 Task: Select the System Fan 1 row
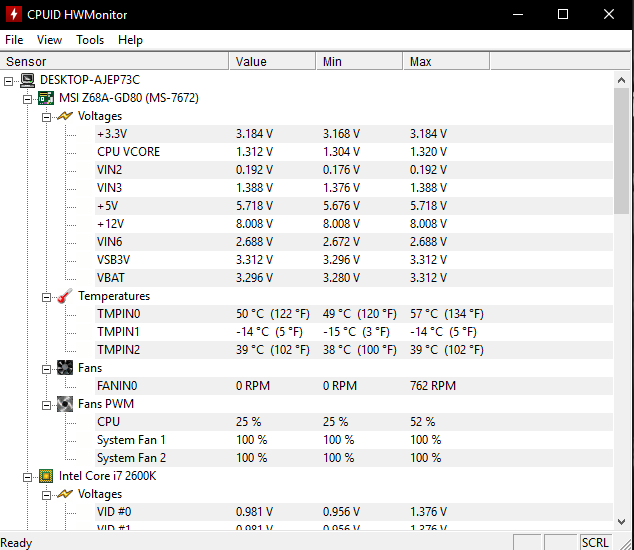tap(354, 440)
